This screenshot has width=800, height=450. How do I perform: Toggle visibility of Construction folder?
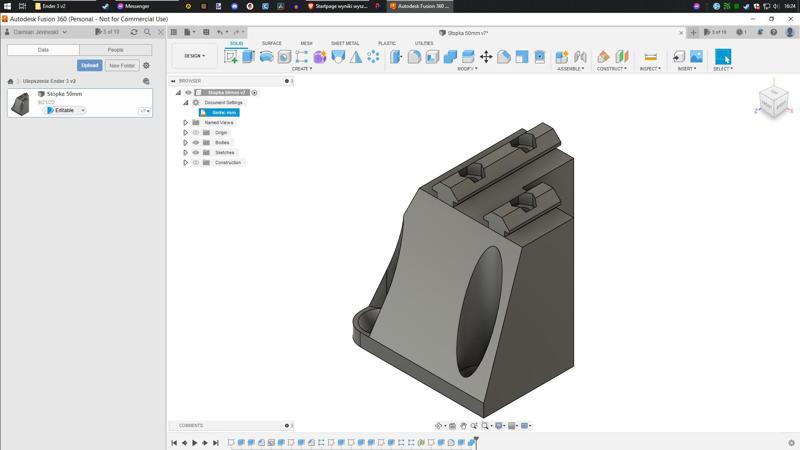click(196, 162)
